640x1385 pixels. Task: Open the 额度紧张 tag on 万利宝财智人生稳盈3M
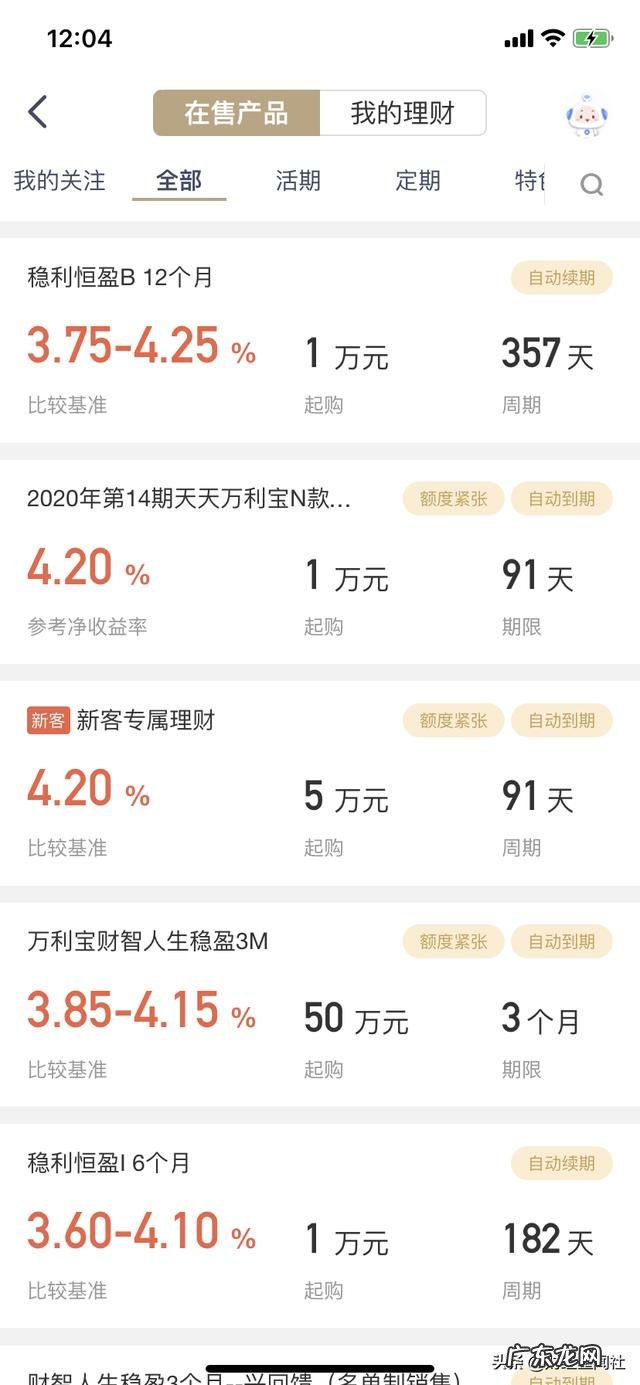[x=452, y=941]
